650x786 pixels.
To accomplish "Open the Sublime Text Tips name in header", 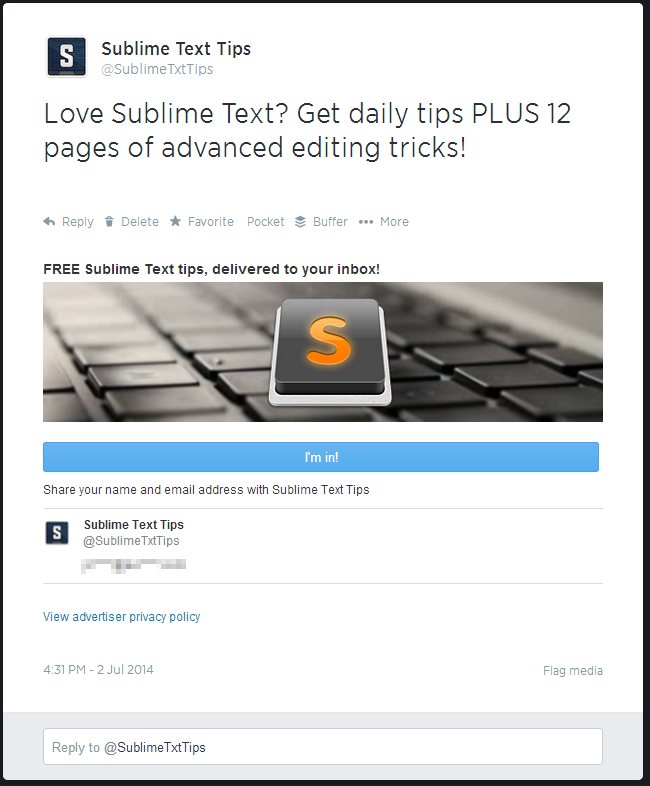I will click(x=176, y=49).
